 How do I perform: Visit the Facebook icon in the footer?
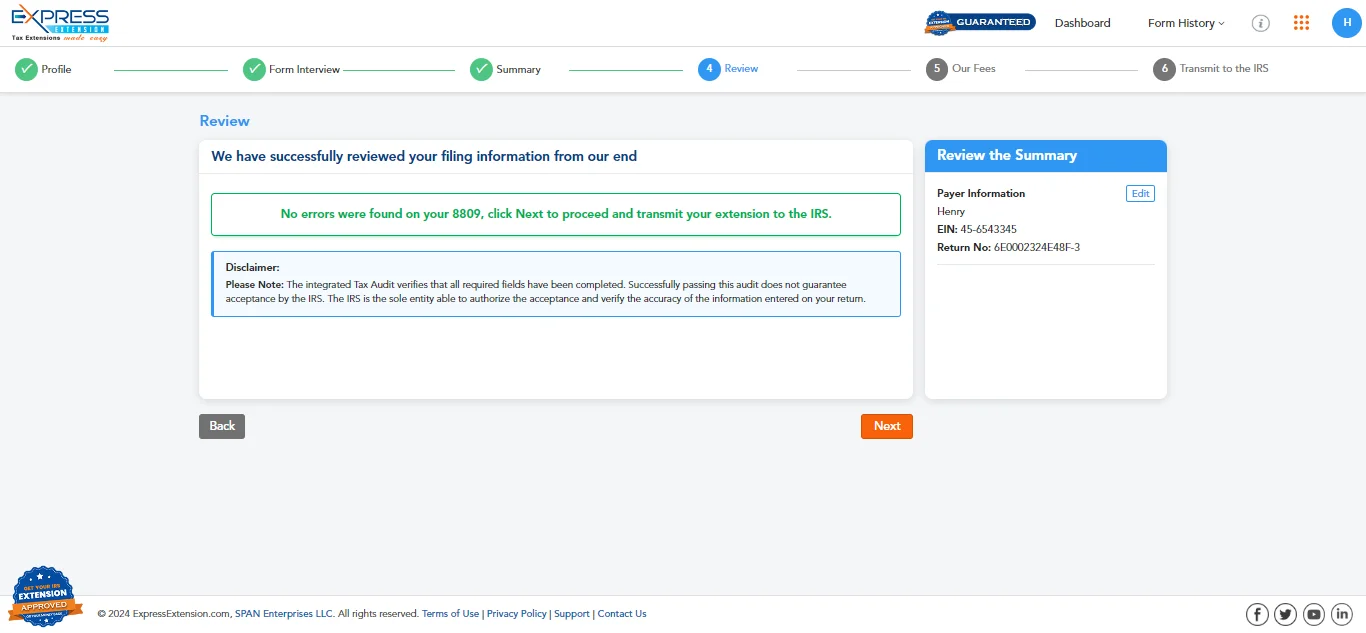tap(1257, 613)
